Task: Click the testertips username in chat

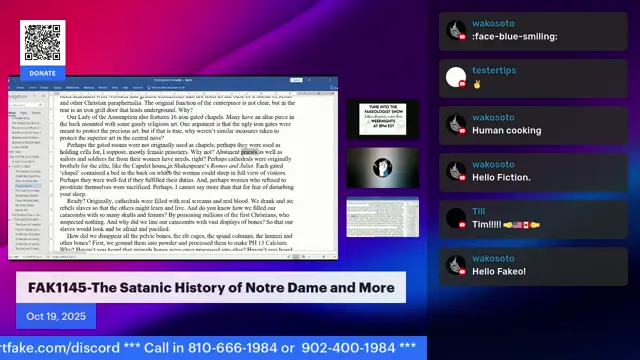Action: 494,70
